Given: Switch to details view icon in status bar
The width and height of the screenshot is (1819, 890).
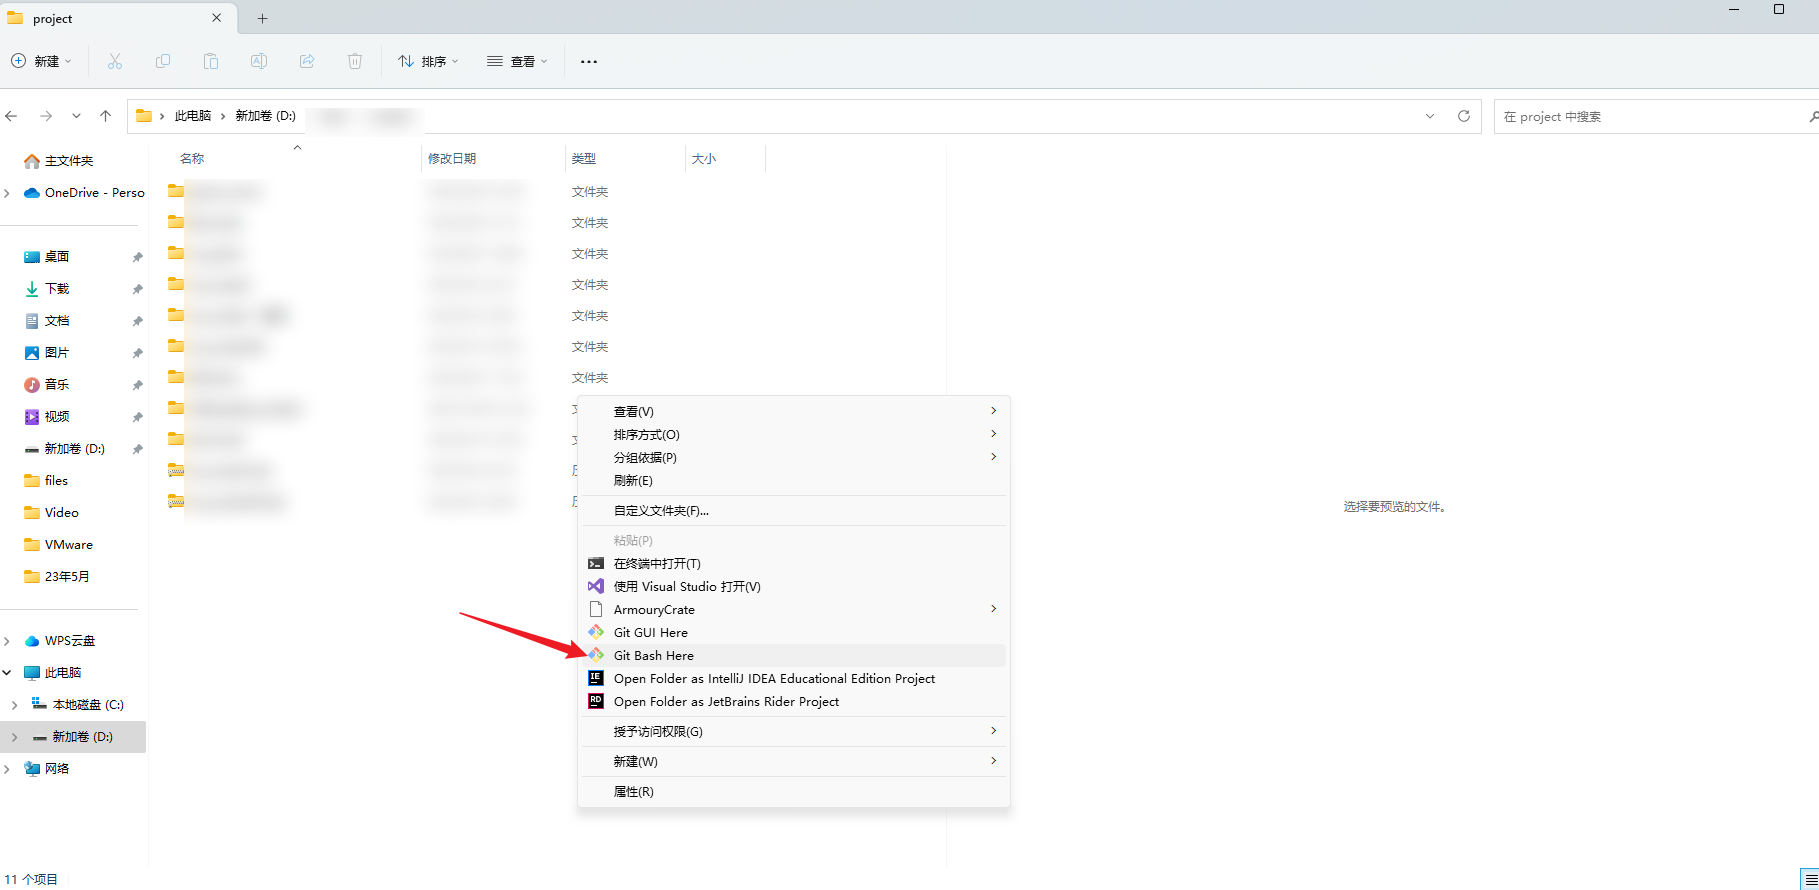Looking at the screenshot, I should coord(1811,879).
